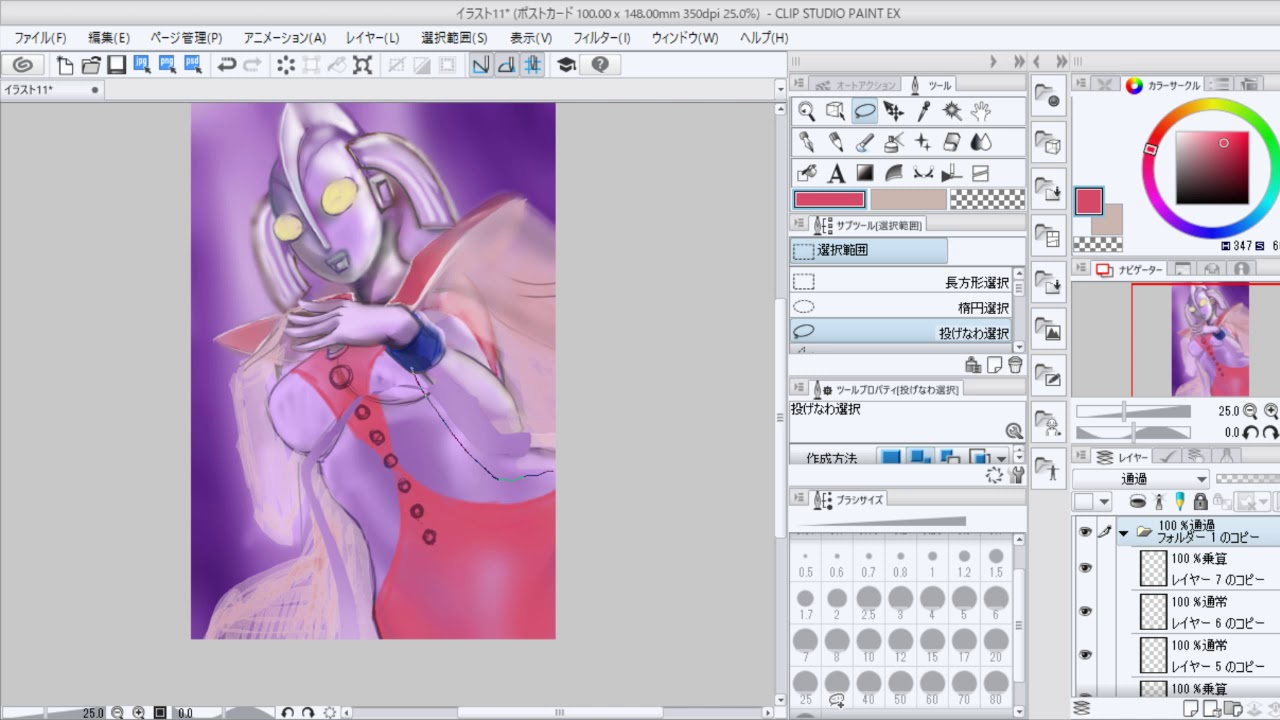Select the Eraser tool
This screenshot has height=720, width=1280.
(952, 142)
